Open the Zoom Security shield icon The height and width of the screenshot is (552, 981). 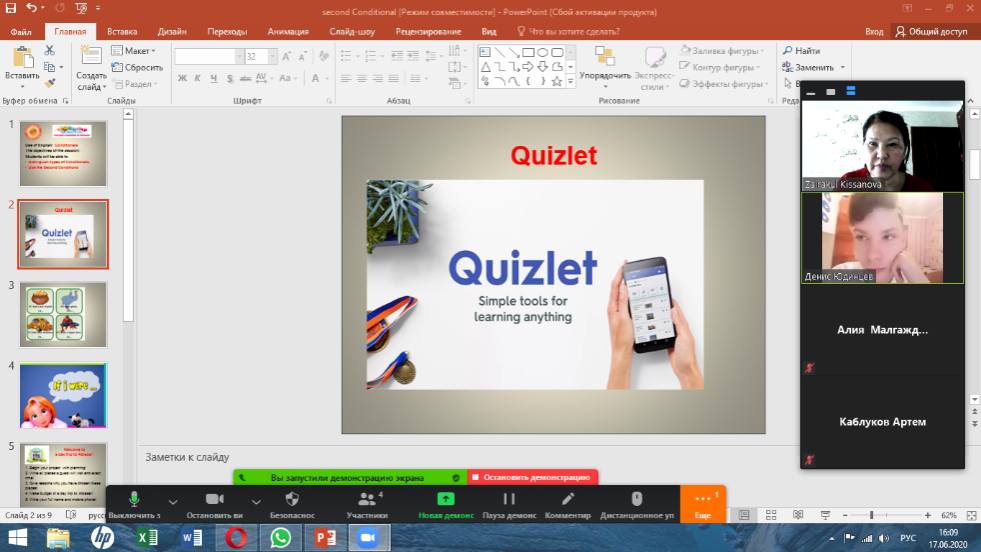coord(292,499)
